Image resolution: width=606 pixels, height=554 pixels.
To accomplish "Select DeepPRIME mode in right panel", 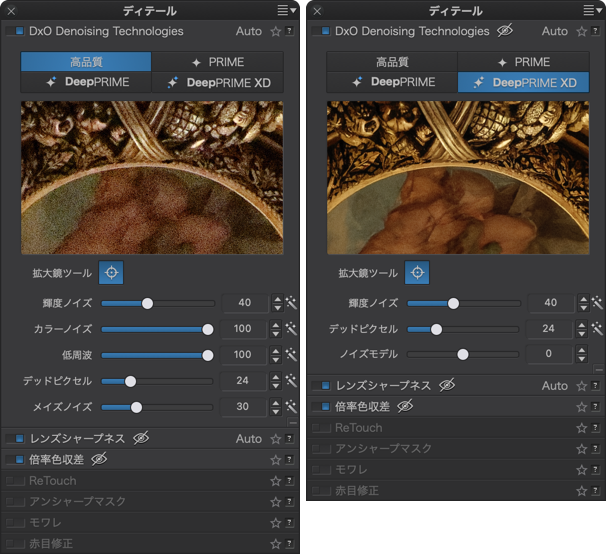I will (x=392, y=82).
